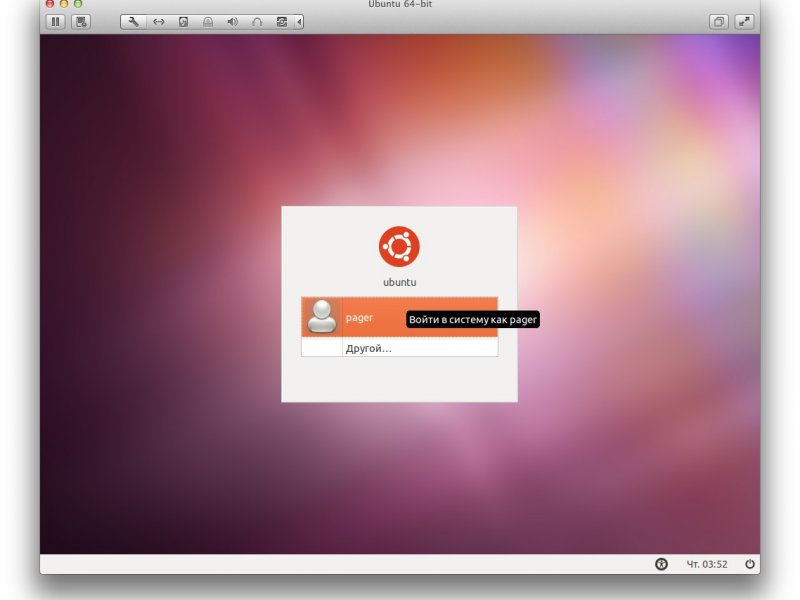Image resolution: width=800 pixels, height=600 pixels.
Task: Choose the Другой… login option
Action: [x=399, y=348]
